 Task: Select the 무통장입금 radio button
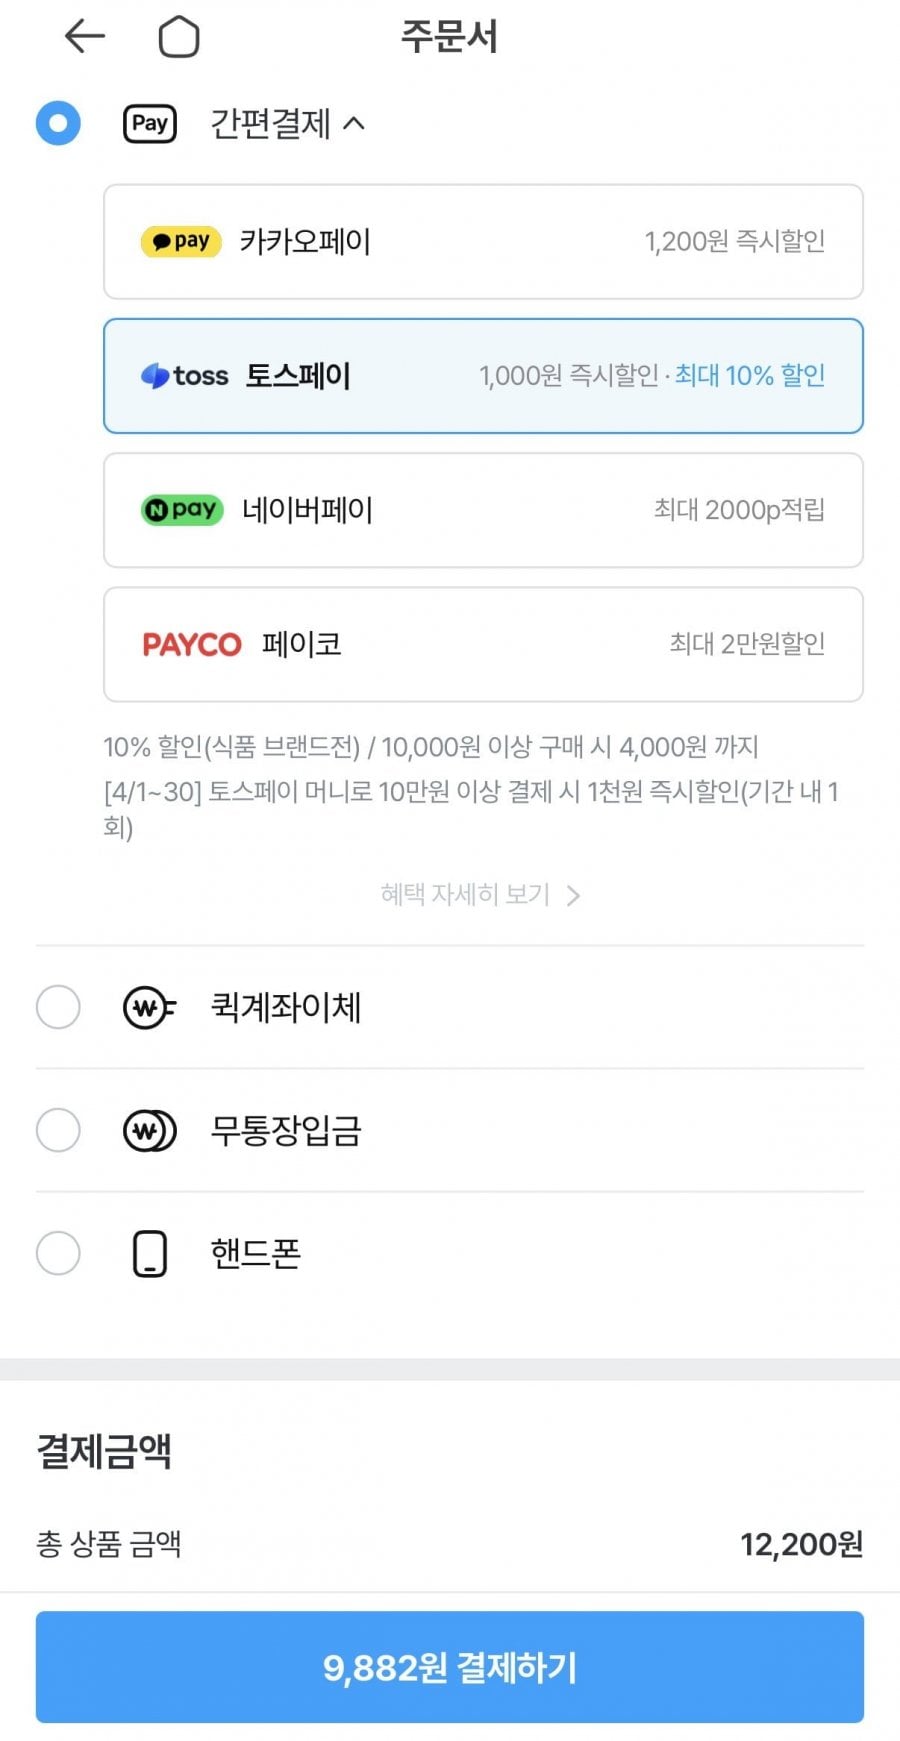point(58,1130)
